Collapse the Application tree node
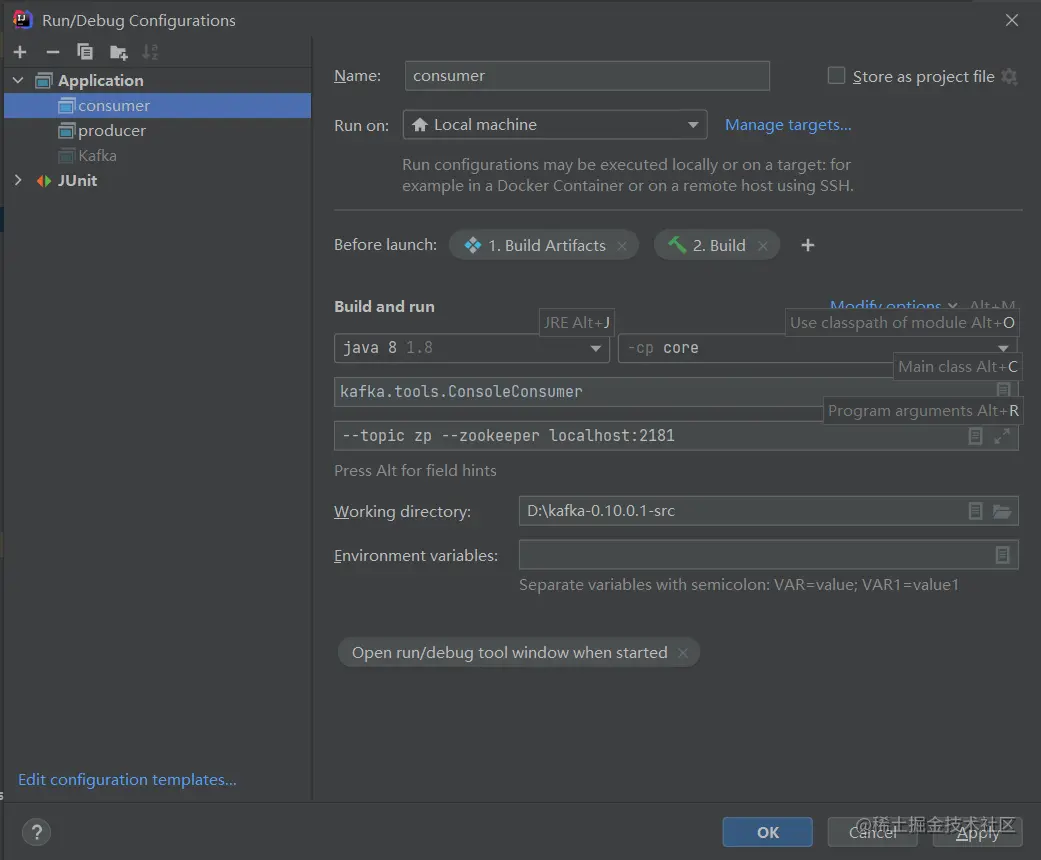This screenshot has width=1041, height=860. 18,80
